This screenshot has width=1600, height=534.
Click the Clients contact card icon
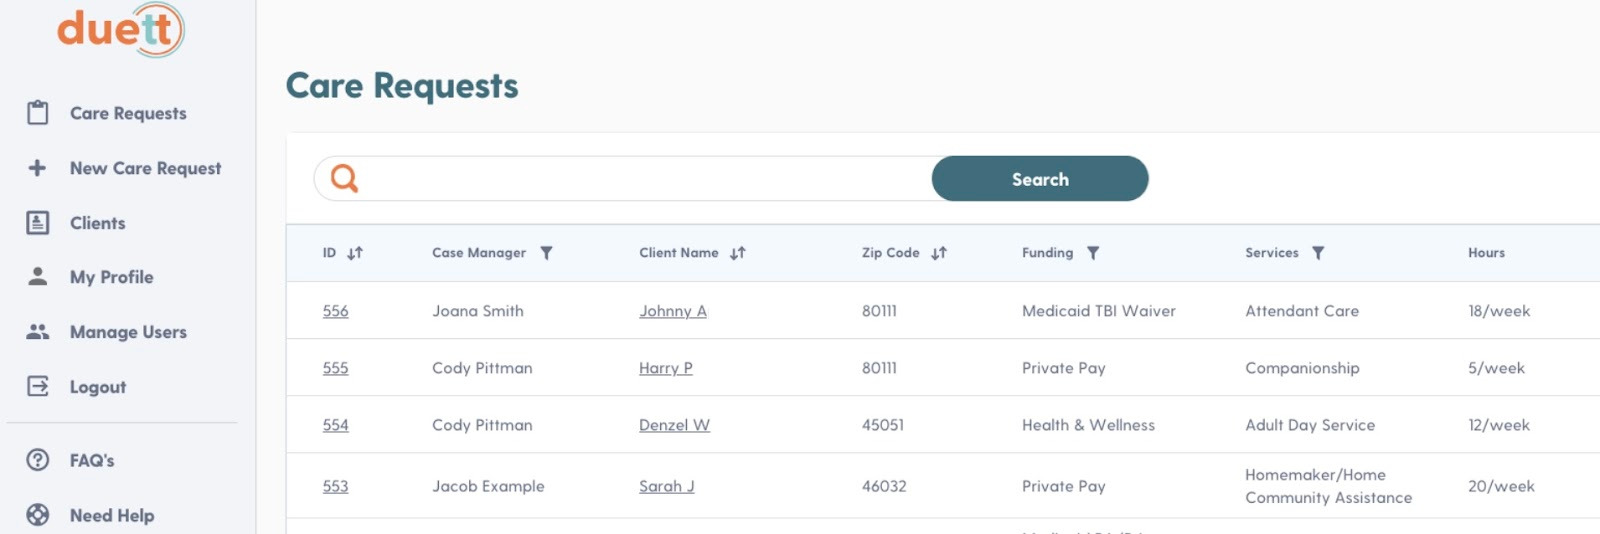coord(38,223)
